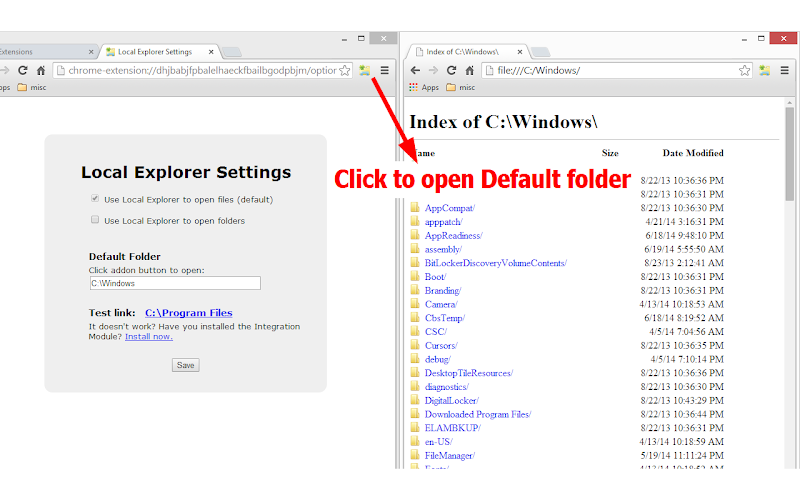Screen dimensions: 800x500
Task: Go to home page in left window
Action: tap(41, 70)
